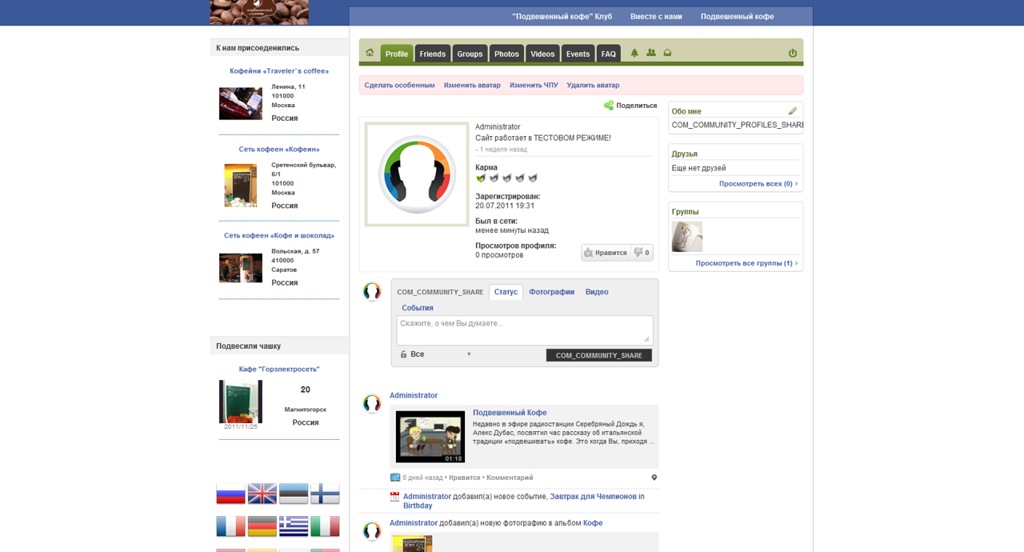This screenshot has height=552, width=1024.
Task: Click the home icon in community toolbar
Action: point(370,54)
